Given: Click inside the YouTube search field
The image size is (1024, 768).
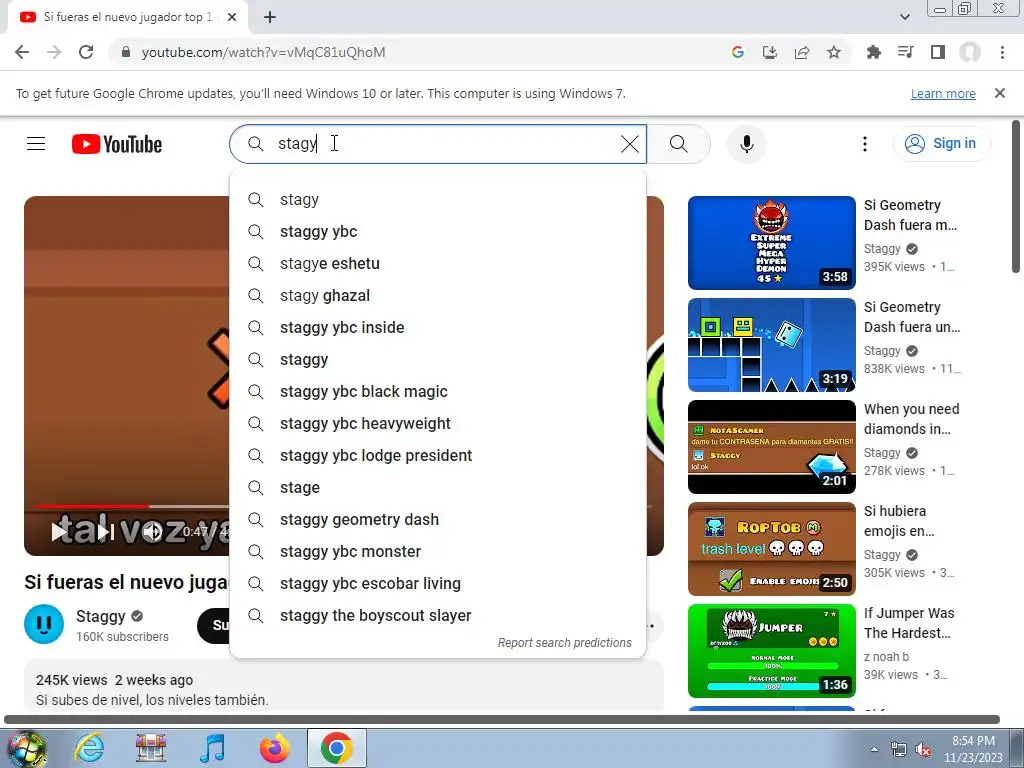Looking at the screenshot, I should point(438,144).
